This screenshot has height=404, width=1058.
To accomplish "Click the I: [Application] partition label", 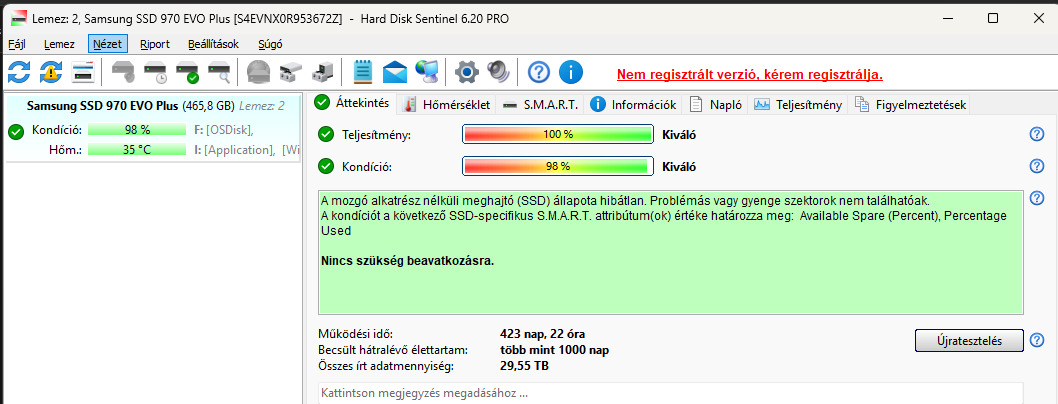I will click(x=233, y=150).
